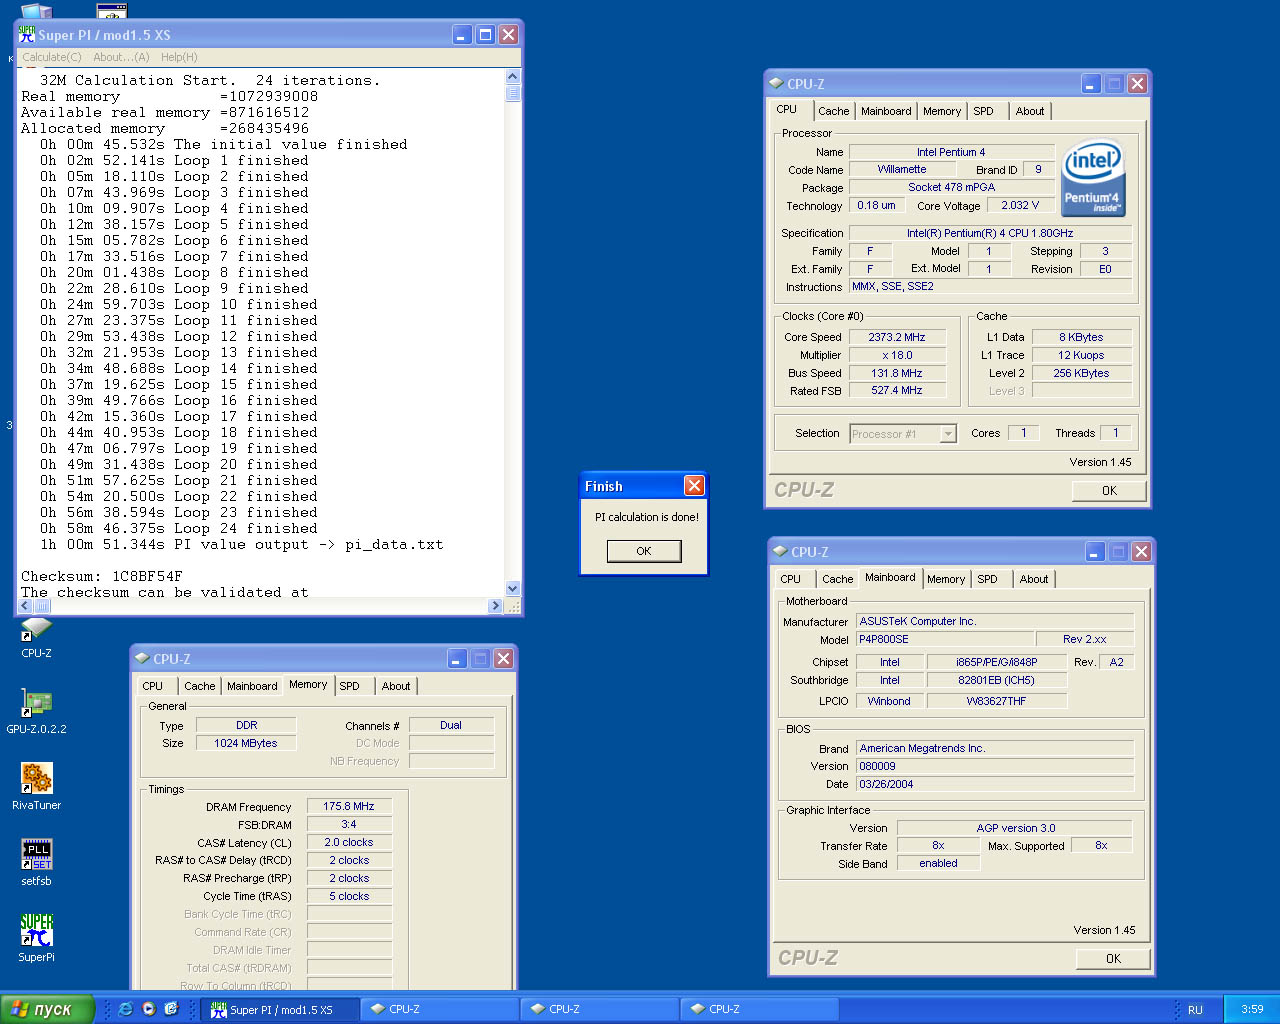Open Memory tab in CPU-Z CPU window
1280x1024 pixels.
point(942,111)
